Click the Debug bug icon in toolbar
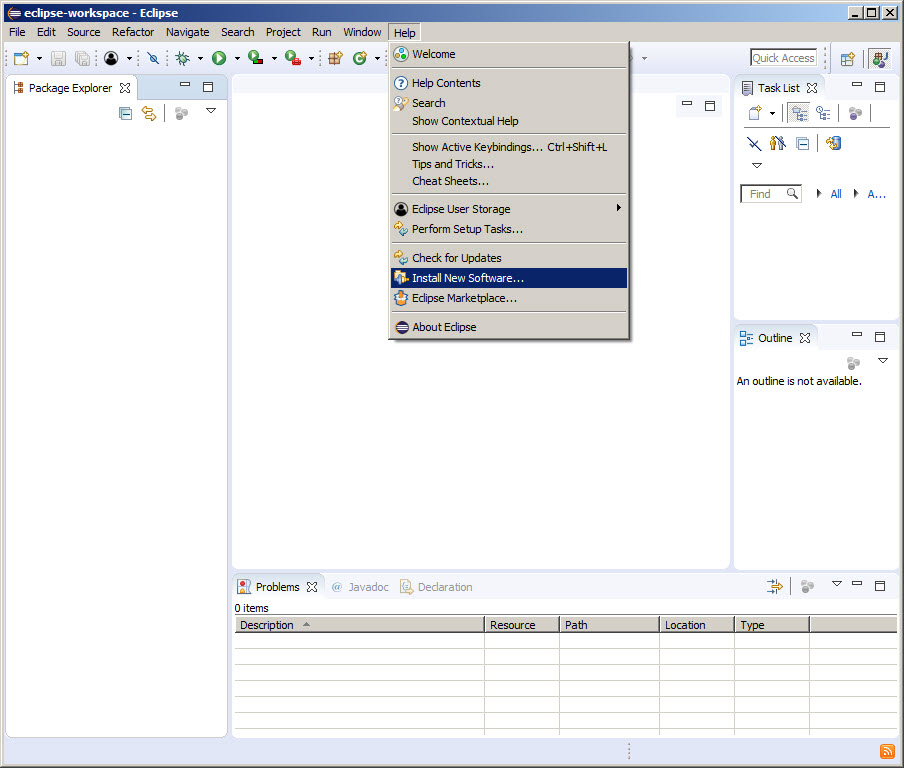This screenshot has height=768, width=904. point(182,59)
